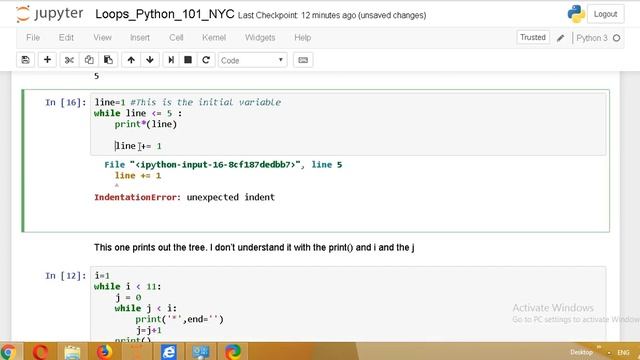
Task: Open the control panel taskbar icon
Action: 200,351
